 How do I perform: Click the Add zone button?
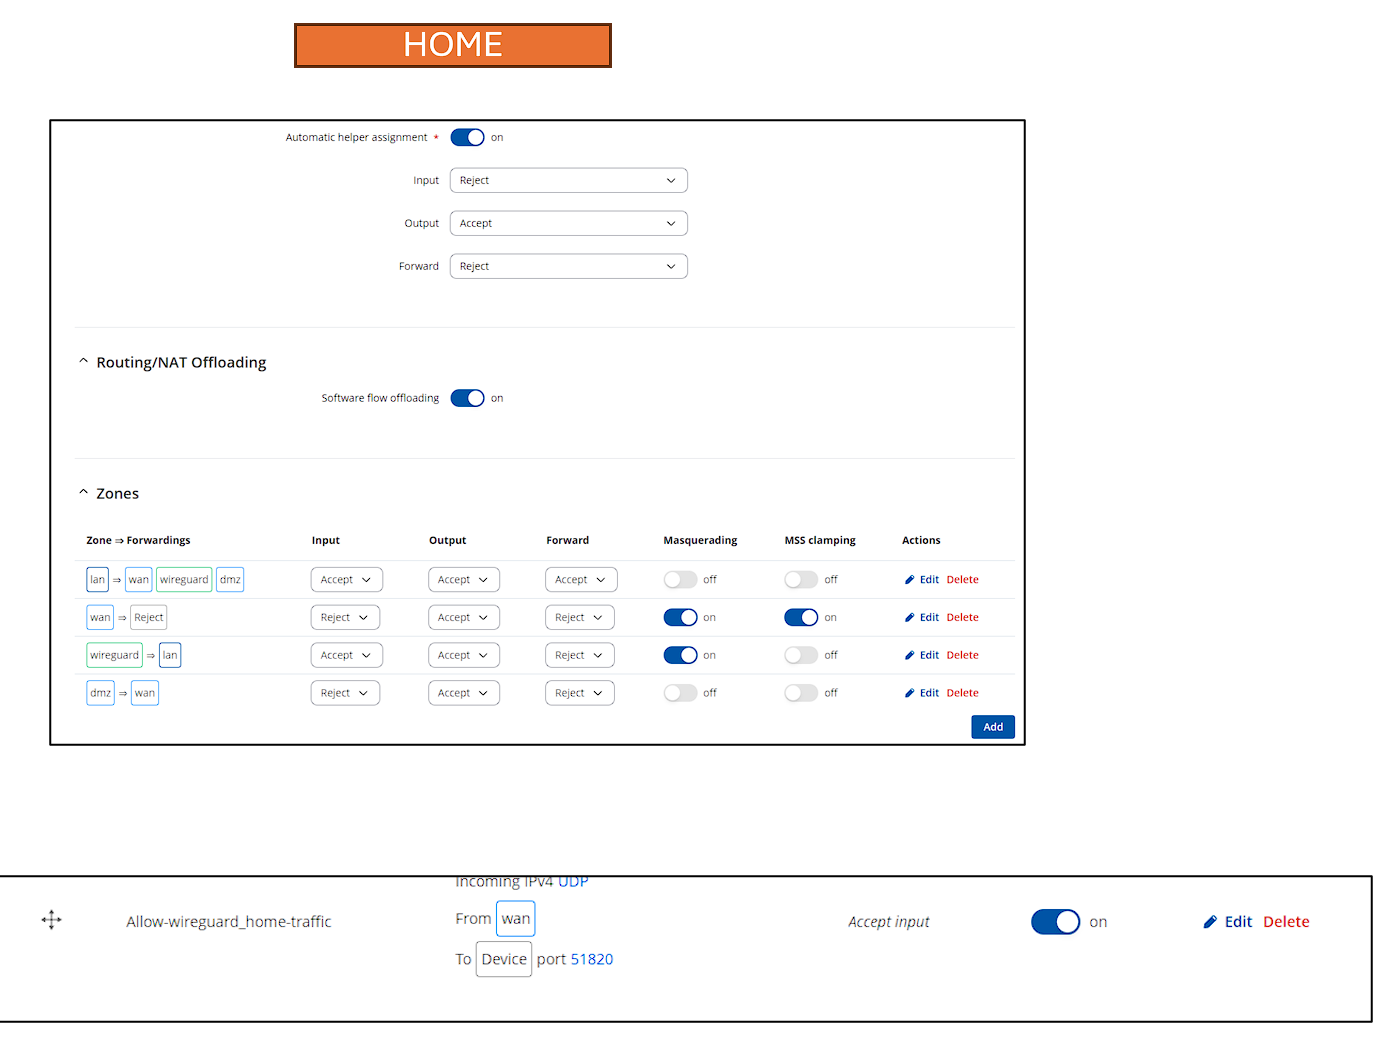point(993,727)
